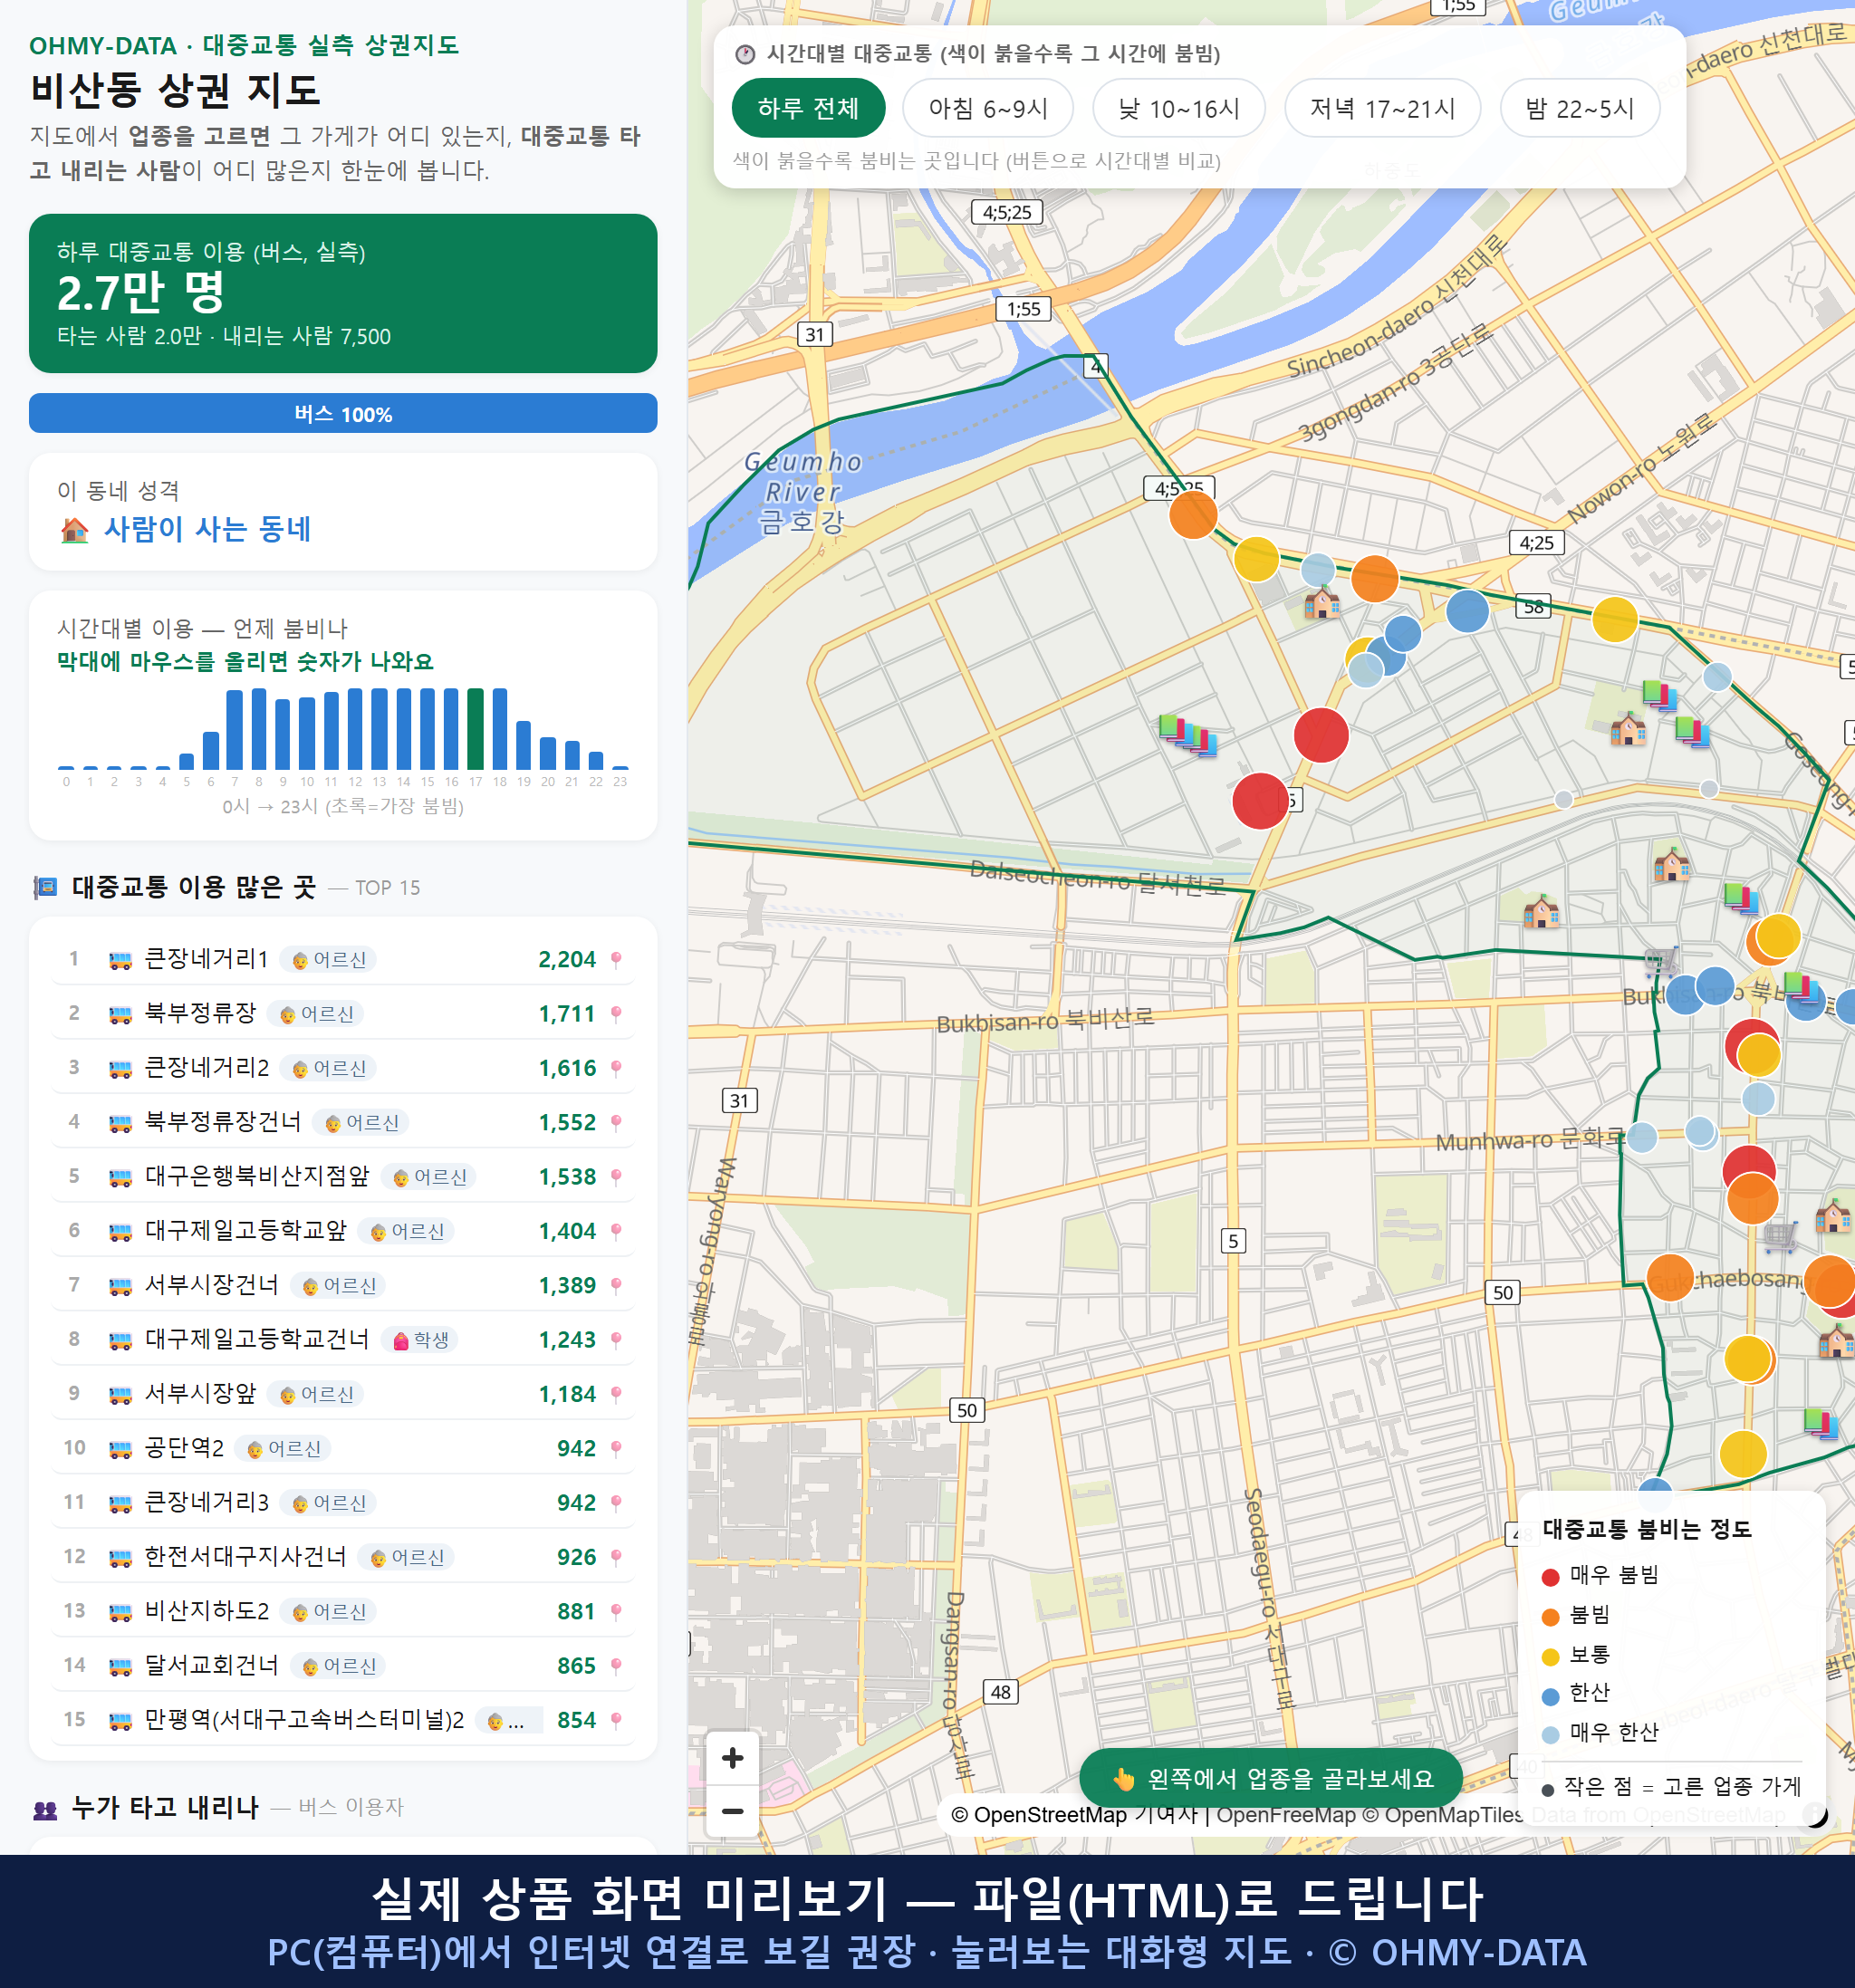Click the 사람이 사는 동네 label
1855x1988 pixels.
pyautogui.click(x=208, y=529)
